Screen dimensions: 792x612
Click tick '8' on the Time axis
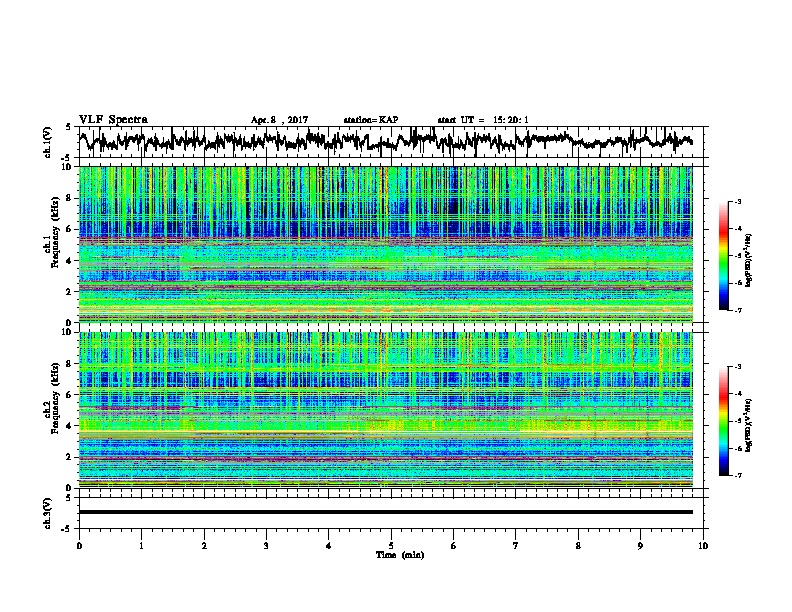click(578, 546)
